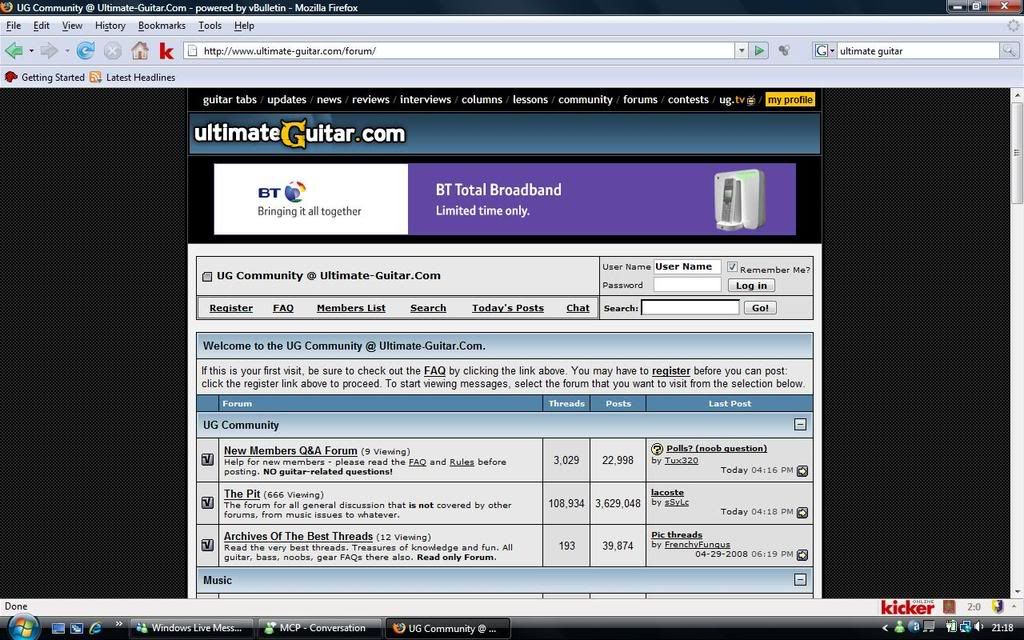Click in the Password field

[687, 285]
